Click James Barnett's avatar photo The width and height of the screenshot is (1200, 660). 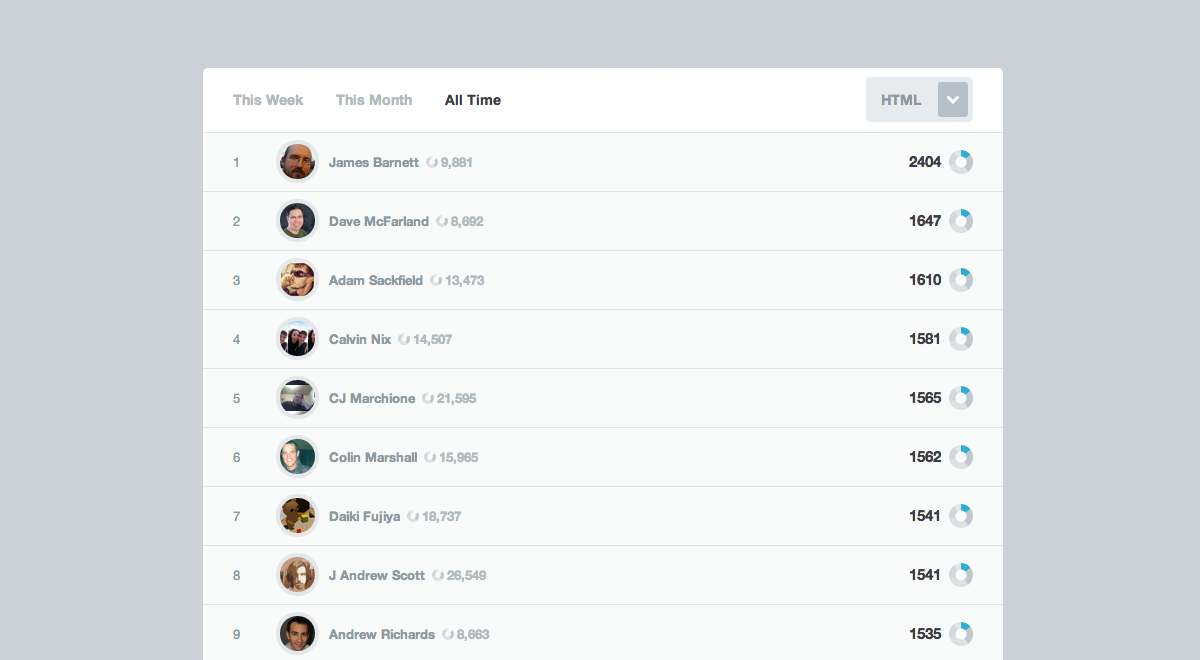(297, 162)
